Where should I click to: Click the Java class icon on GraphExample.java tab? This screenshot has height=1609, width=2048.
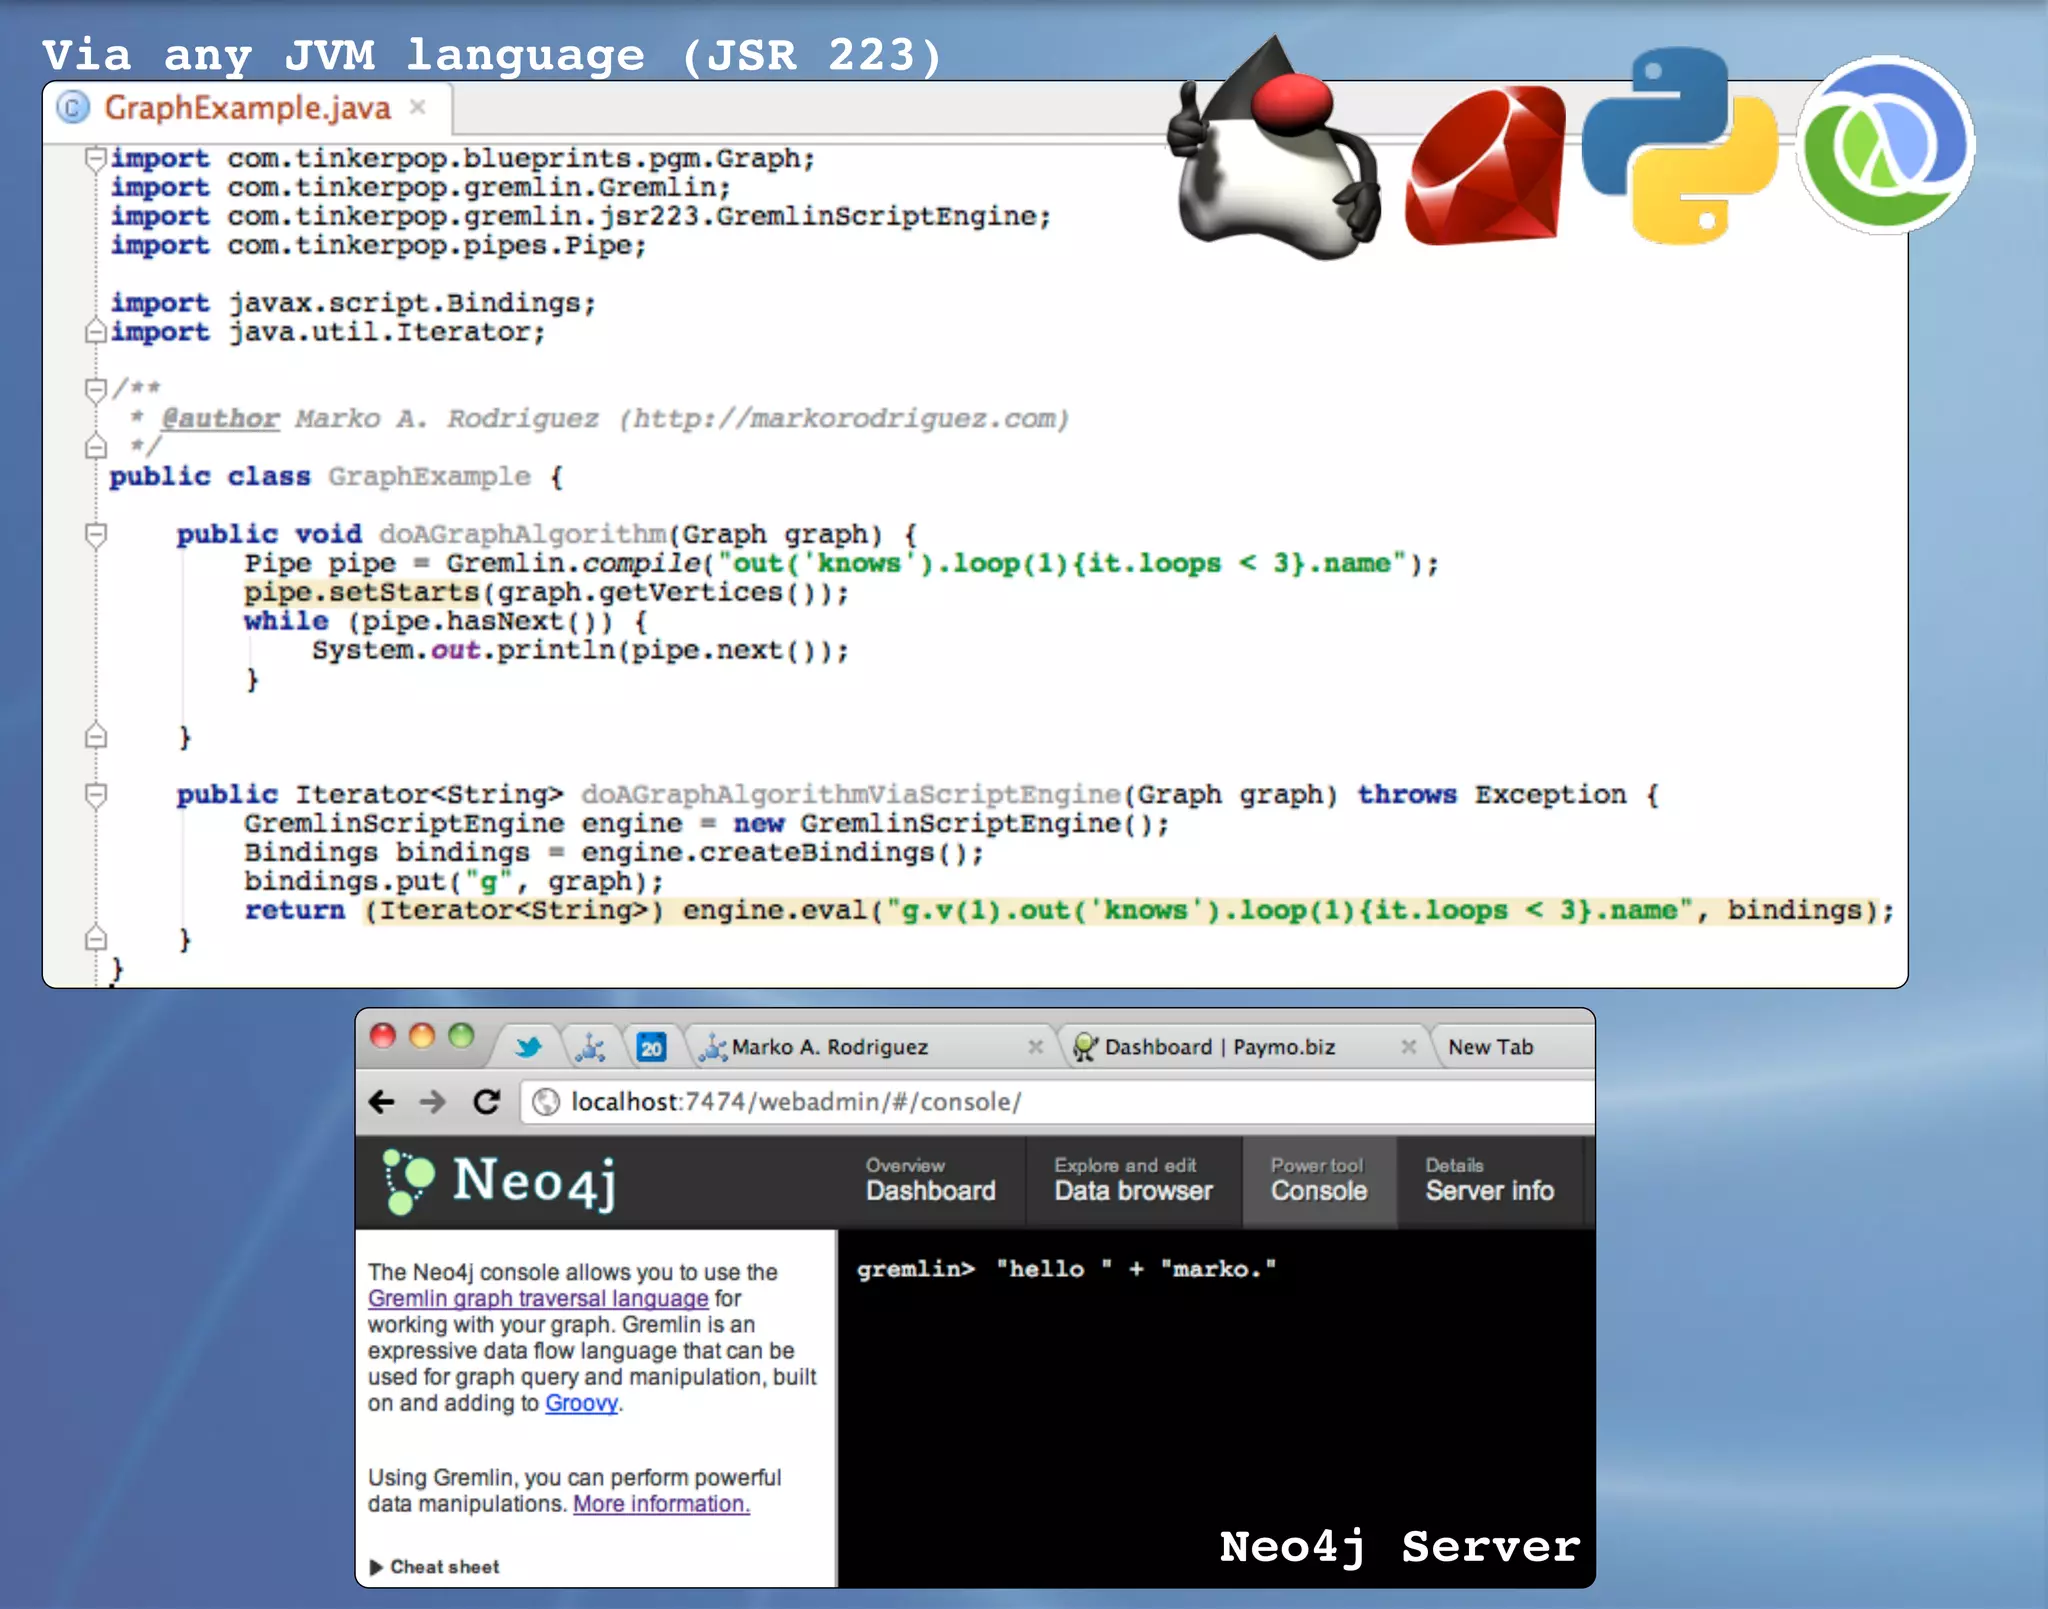[x=73, y=108]
